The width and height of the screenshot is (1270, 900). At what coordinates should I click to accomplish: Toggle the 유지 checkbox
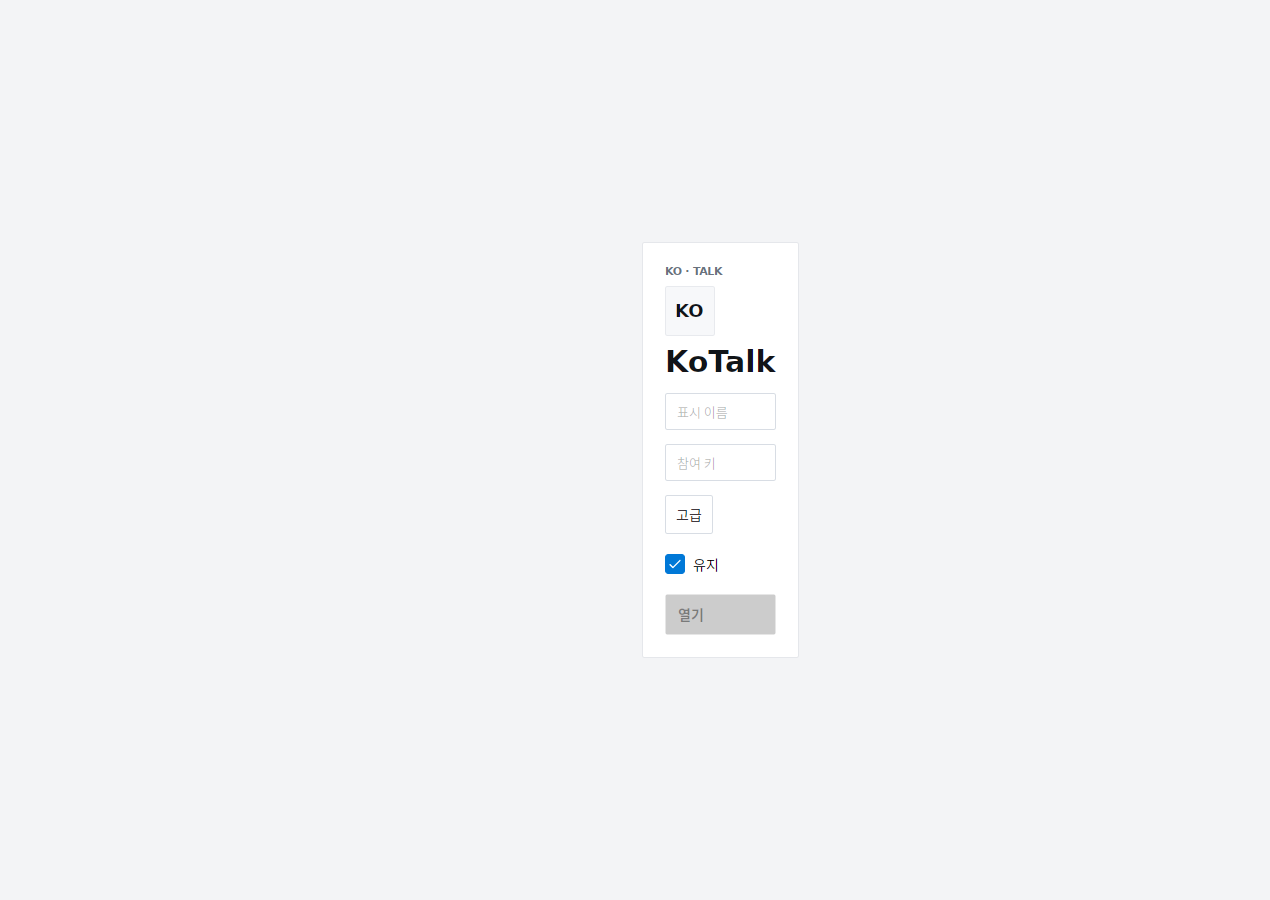(x=675, y=564)
